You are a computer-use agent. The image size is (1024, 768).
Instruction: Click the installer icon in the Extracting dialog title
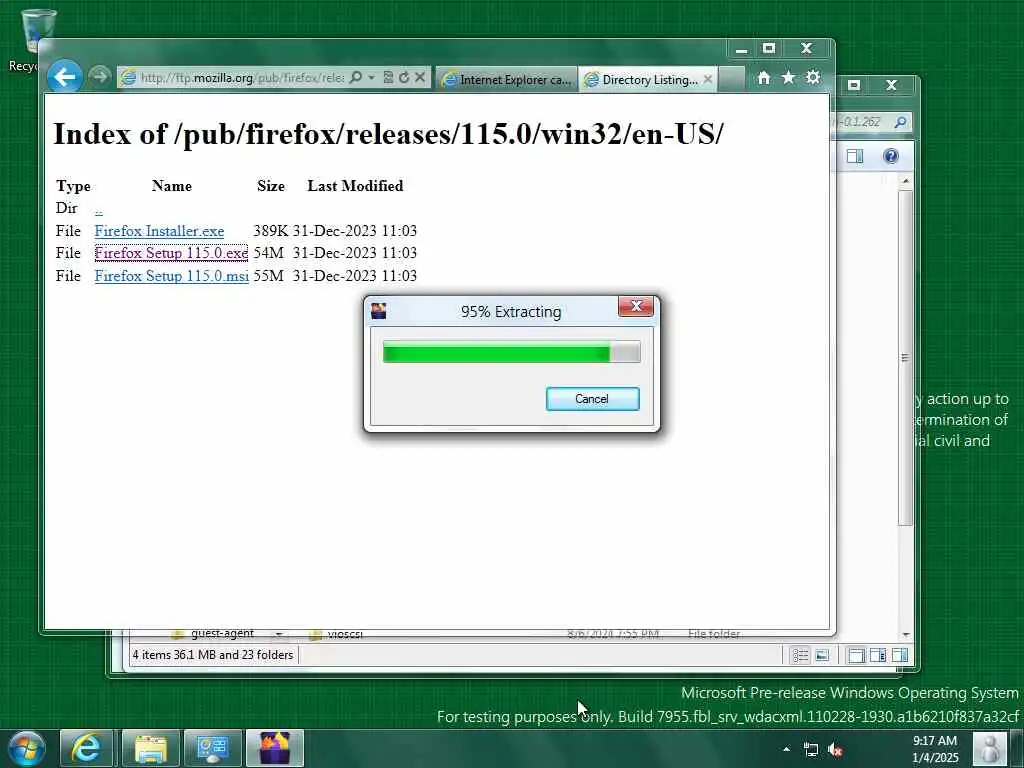(x=379, y=311)
